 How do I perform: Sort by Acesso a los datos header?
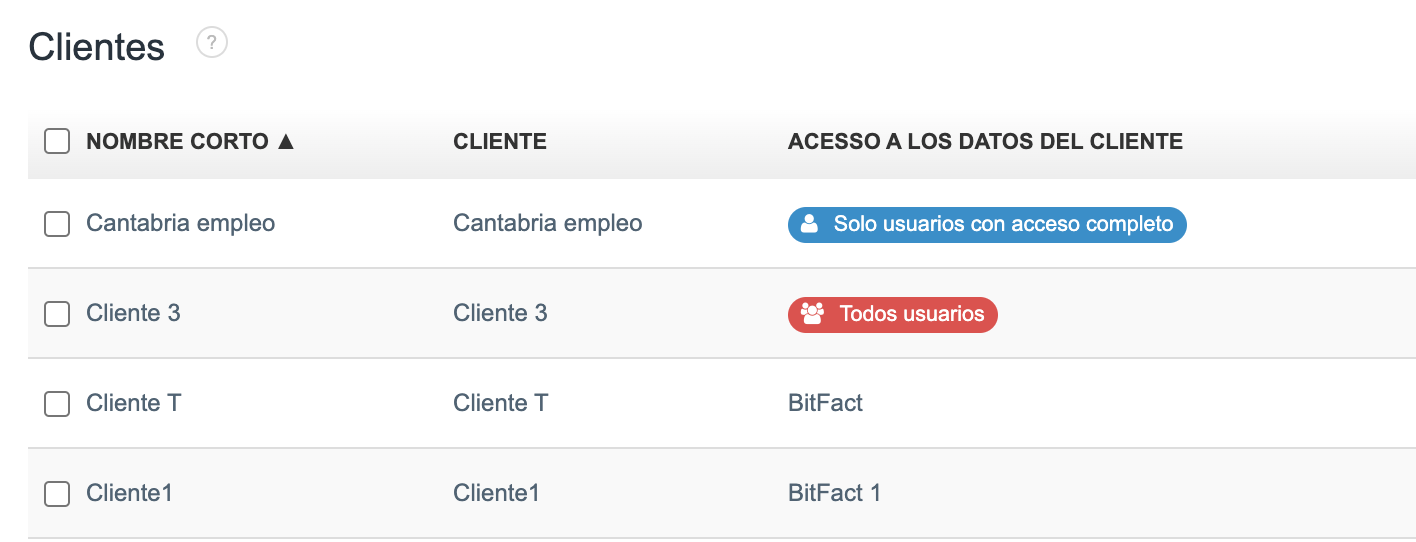985,142
